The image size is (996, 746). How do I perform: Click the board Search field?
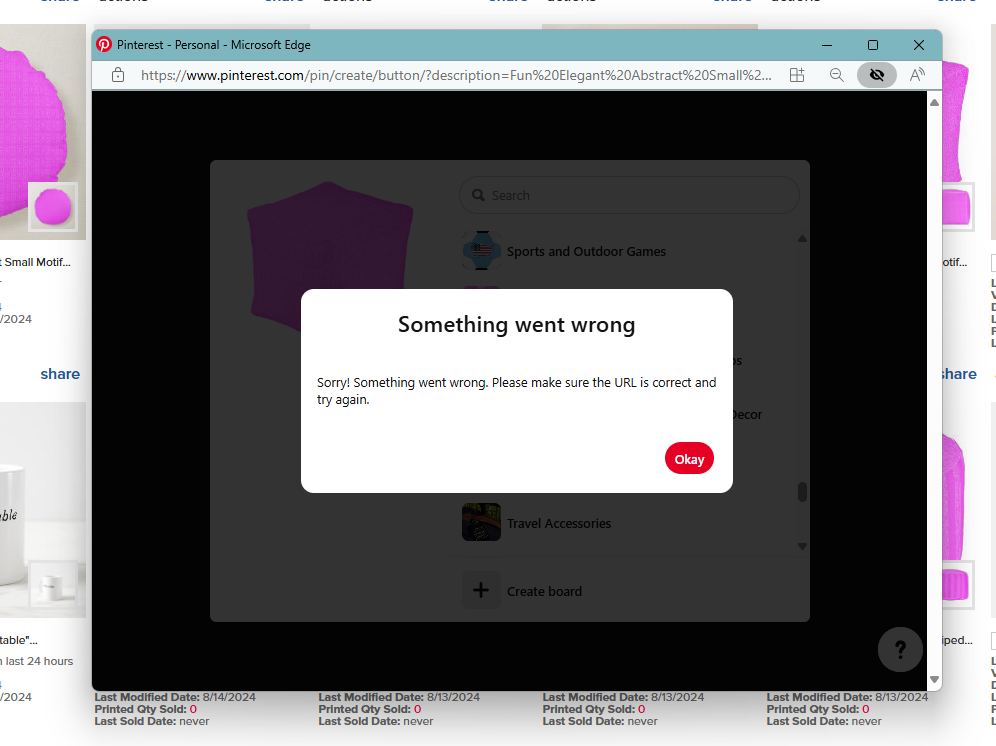coord(629,195)
